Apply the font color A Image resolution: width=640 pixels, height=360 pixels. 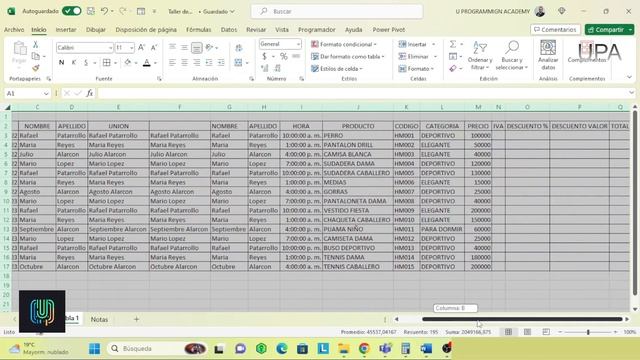click(147, 62)
